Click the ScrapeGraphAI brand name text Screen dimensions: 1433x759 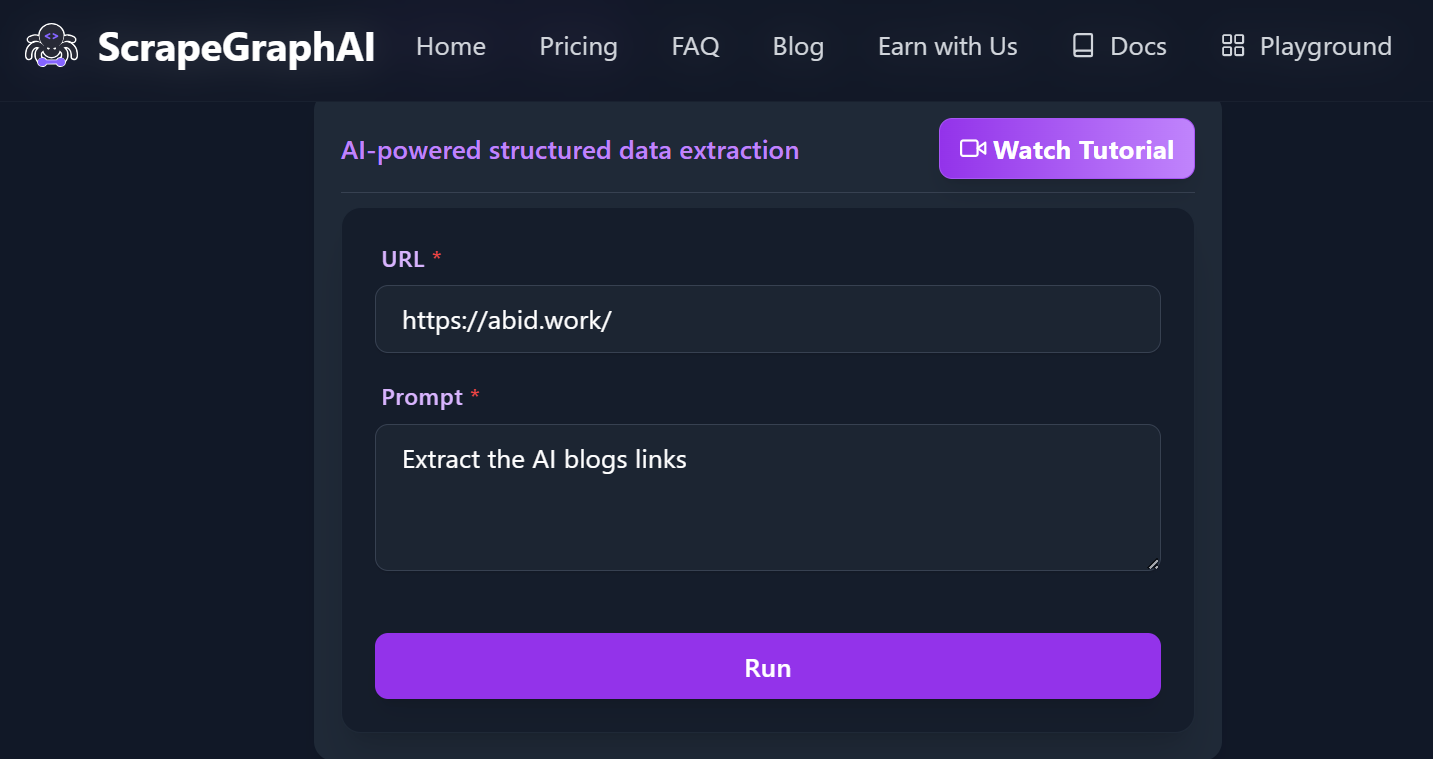(x=236, y=47)
